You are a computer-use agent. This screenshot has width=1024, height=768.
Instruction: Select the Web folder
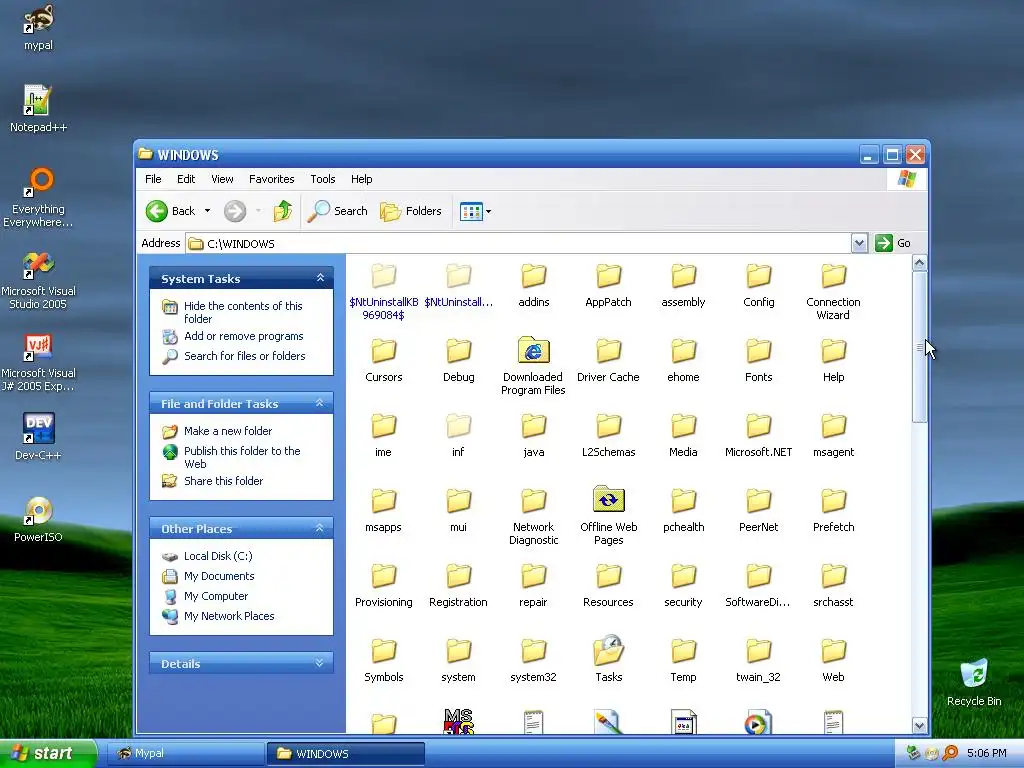tap(833, 660)
